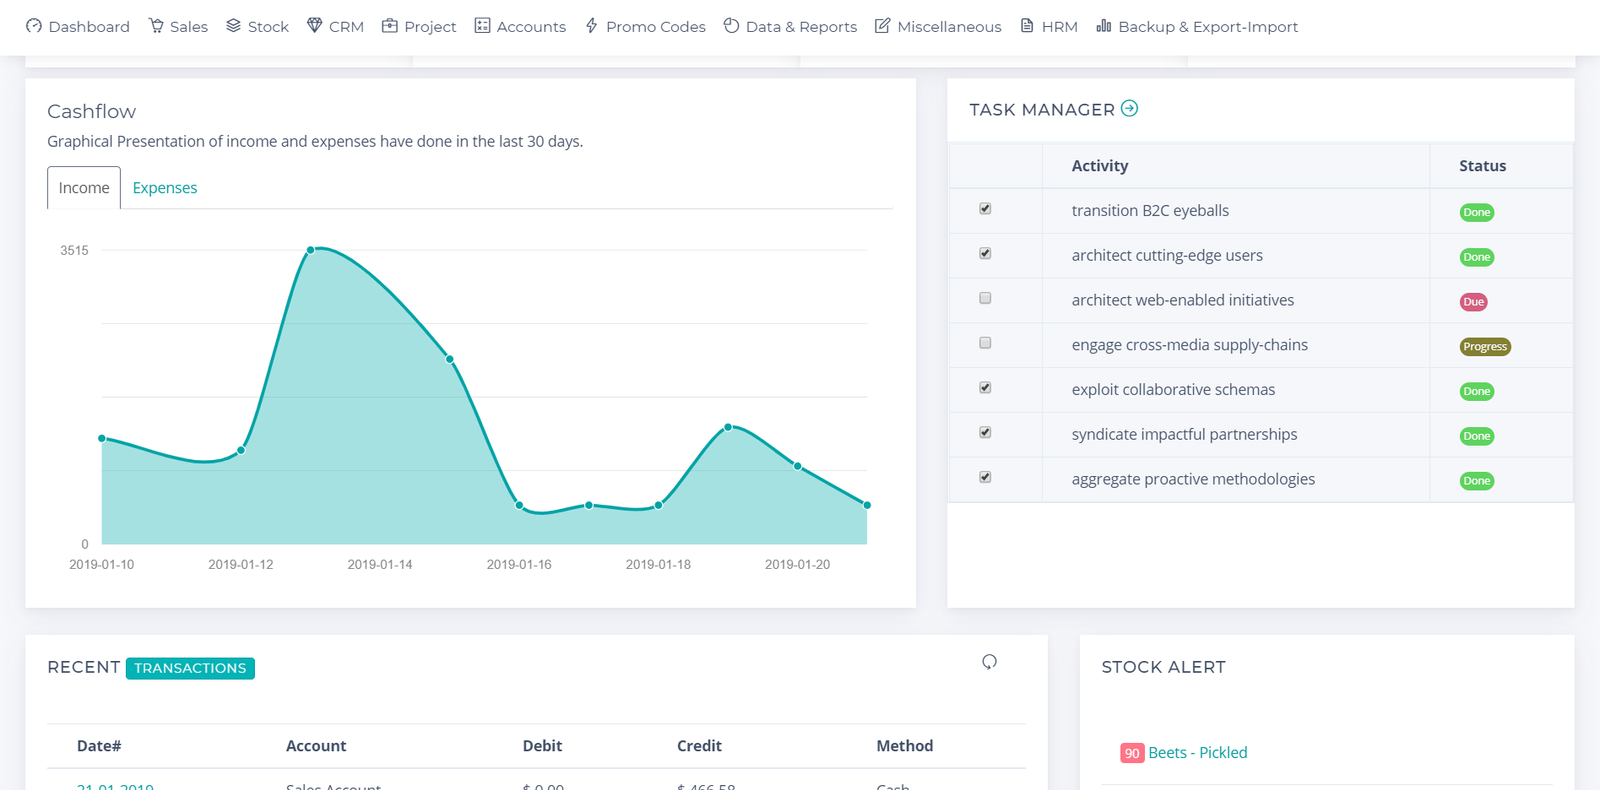
Task: Check the architect web-enabled initiatives task
Action: pyautogui.click(x=985, y=298)
